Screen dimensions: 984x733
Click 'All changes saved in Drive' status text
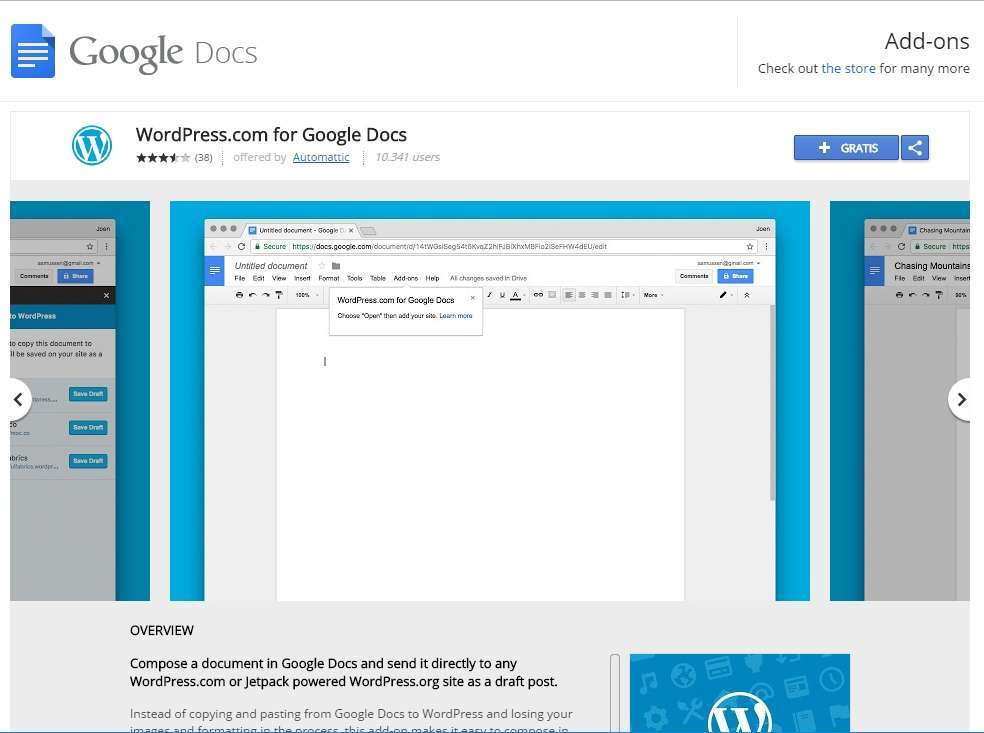pos(488,278)
